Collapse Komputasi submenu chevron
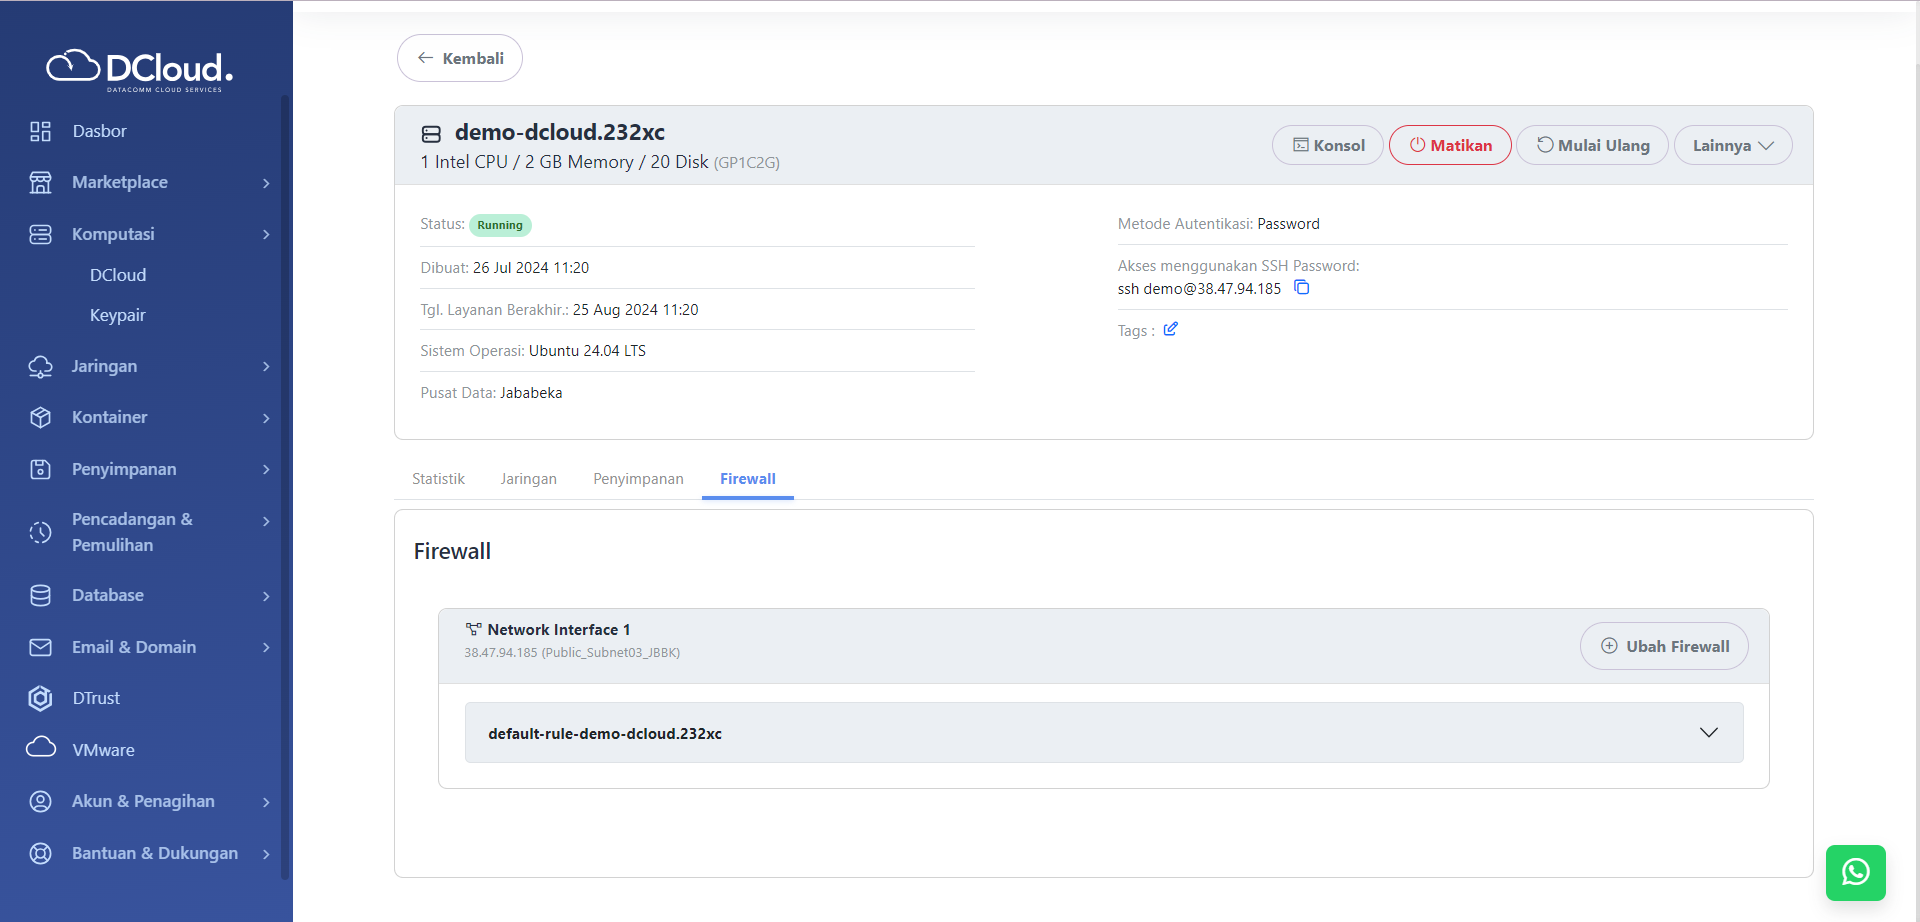 click(x=266, y=234)
